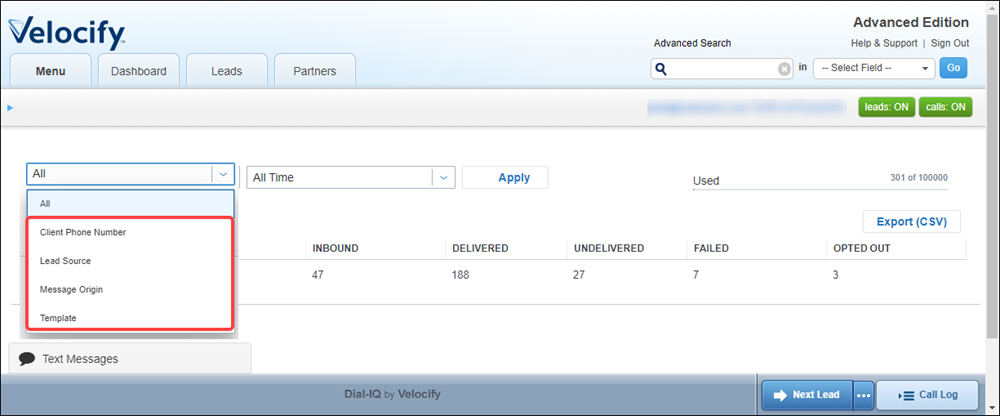Click the opted out value 3
Screen dimensions: 1000x416
pos(837,276)
